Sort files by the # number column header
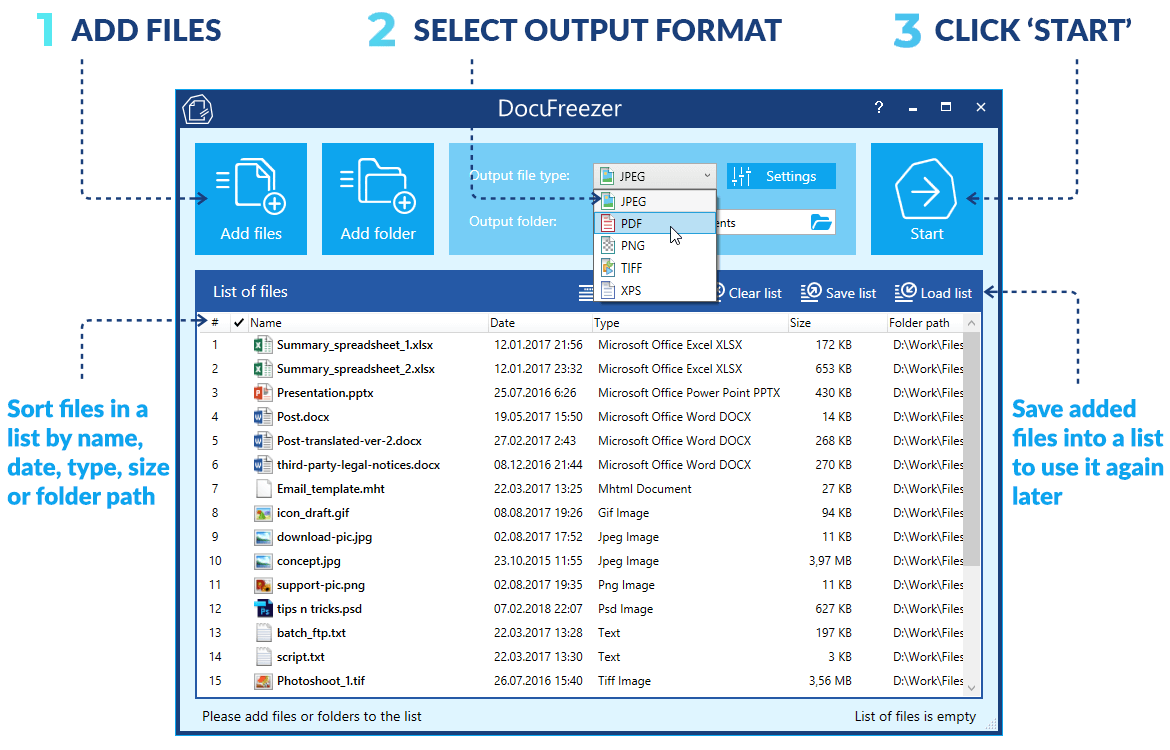The height and width of the screenshot is (750, 1170). [x=215, y=322]
